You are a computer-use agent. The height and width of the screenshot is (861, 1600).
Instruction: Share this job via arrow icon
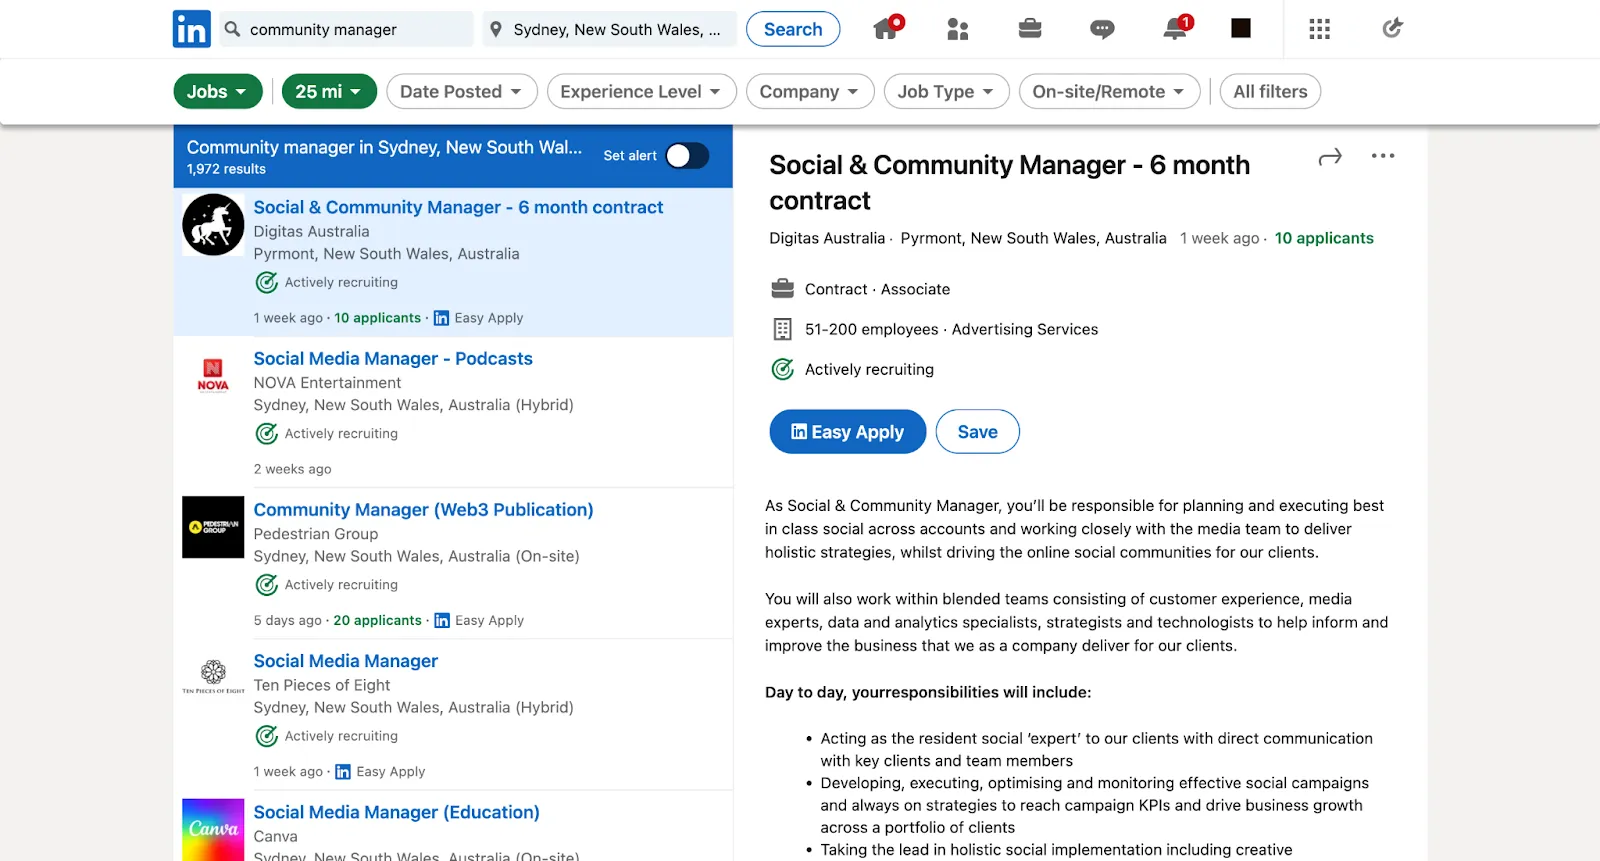pyautogui.click(x=1329, y=157)
